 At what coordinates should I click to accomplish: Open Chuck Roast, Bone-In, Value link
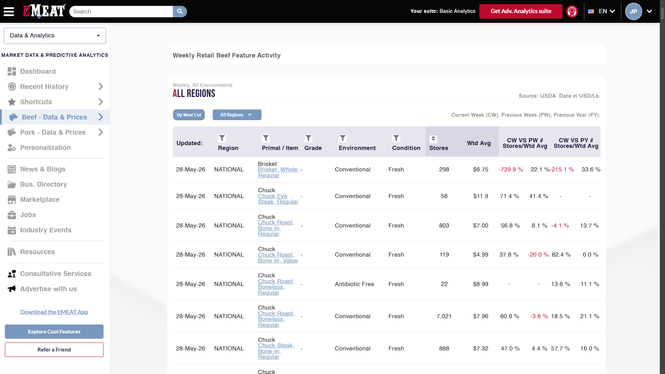(278, 257)
